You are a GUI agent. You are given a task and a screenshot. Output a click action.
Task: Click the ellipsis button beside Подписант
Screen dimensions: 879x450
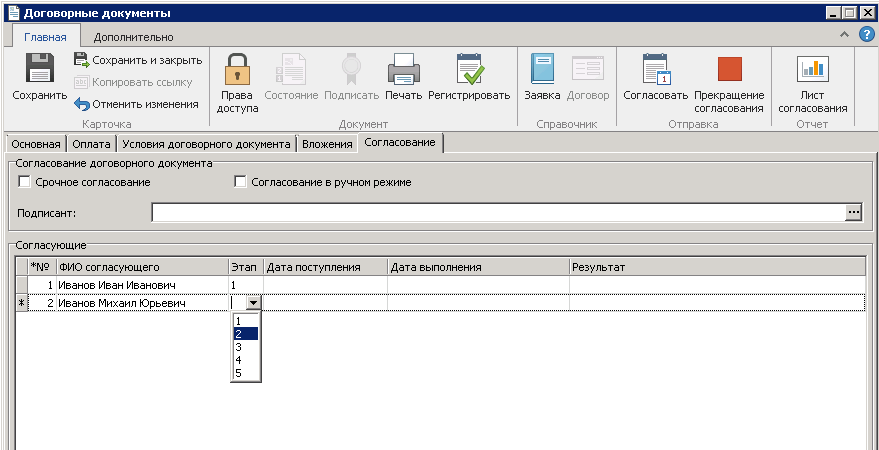(x=853, y=212)
